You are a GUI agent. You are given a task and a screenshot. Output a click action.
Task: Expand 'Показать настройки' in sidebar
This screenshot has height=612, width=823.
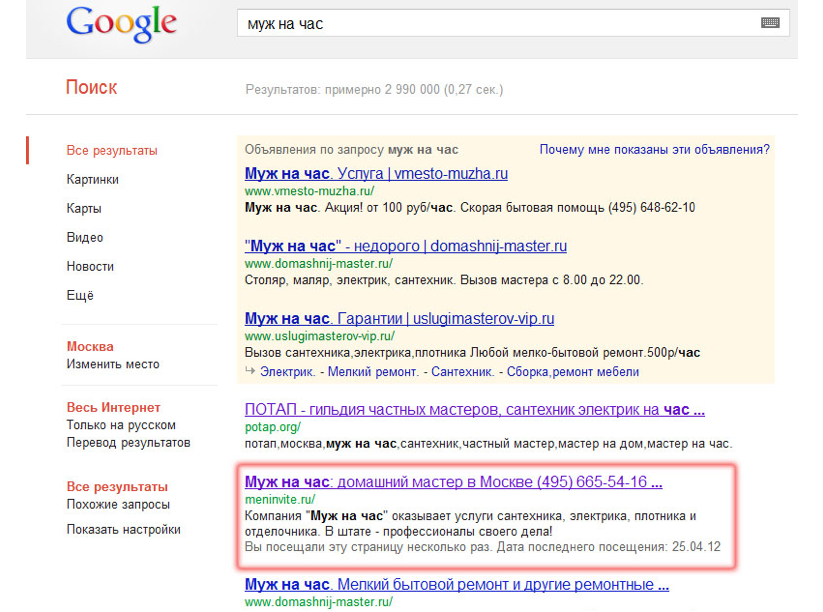coord(124,530)
